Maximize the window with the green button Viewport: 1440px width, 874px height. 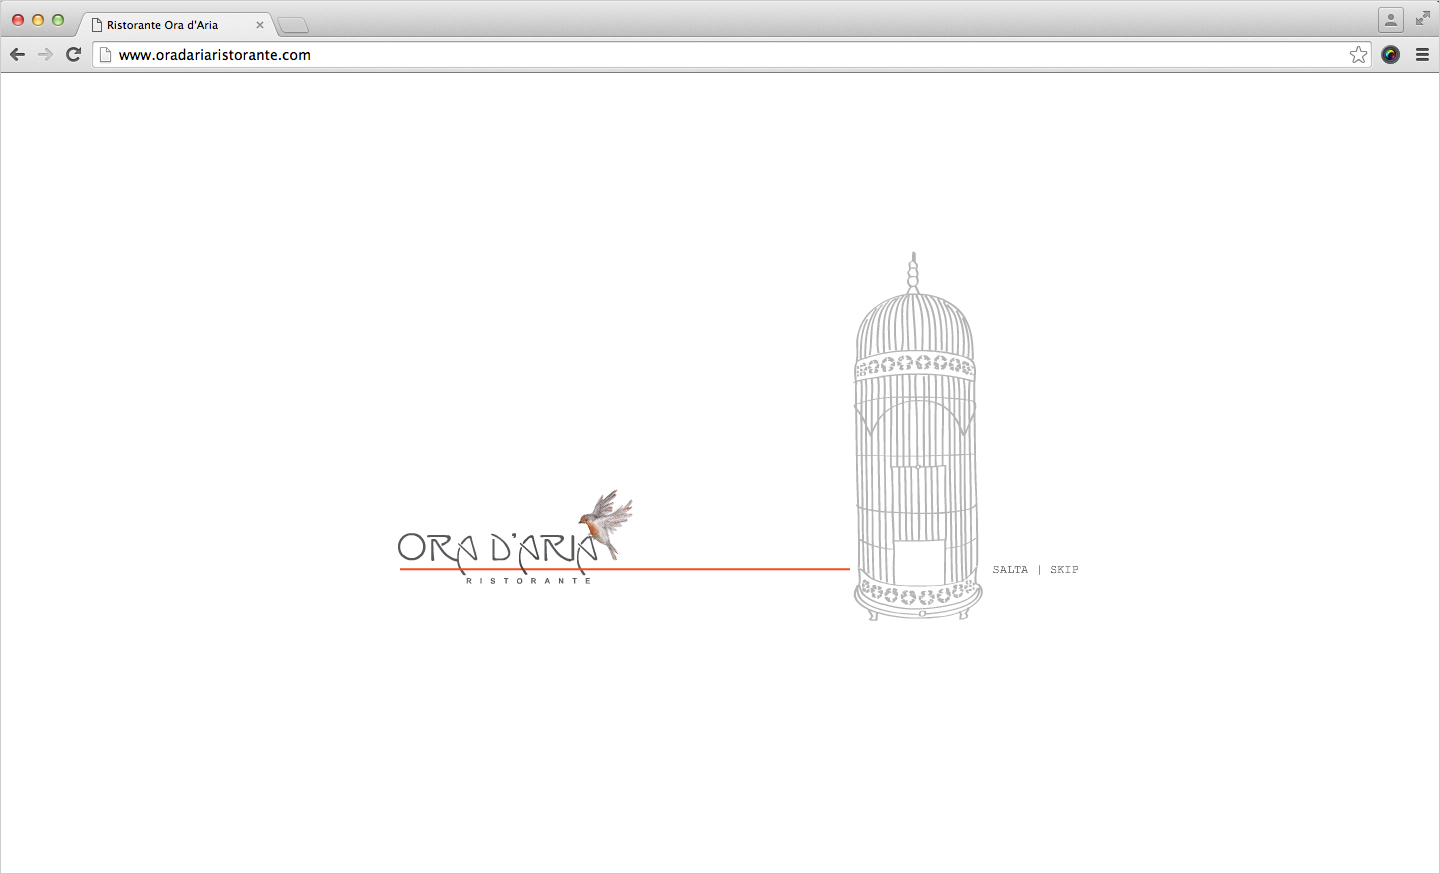(58, 20)
